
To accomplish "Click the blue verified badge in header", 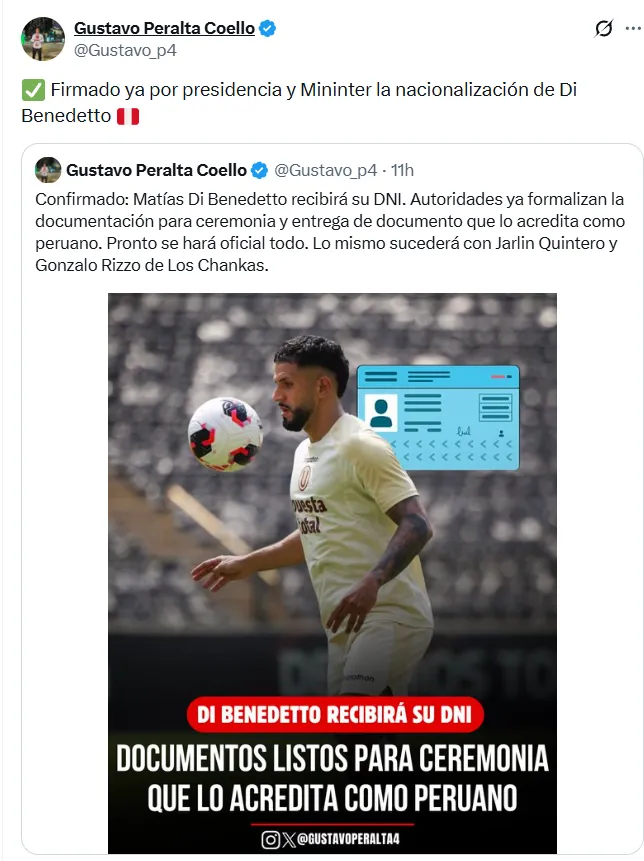I will [x=267, y=28].
